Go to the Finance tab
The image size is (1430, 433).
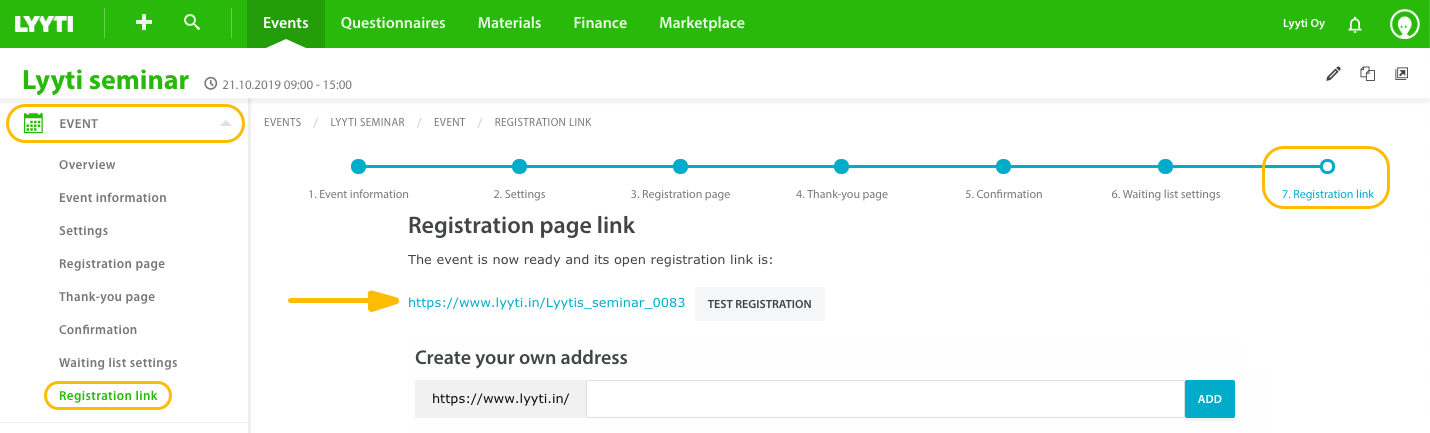[x=600, y=23]
